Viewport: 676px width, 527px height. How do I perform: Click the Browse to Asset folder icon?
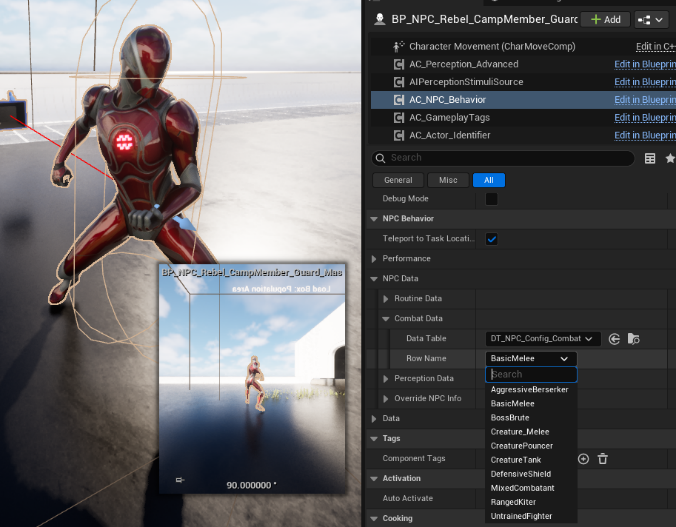point(633,339)
